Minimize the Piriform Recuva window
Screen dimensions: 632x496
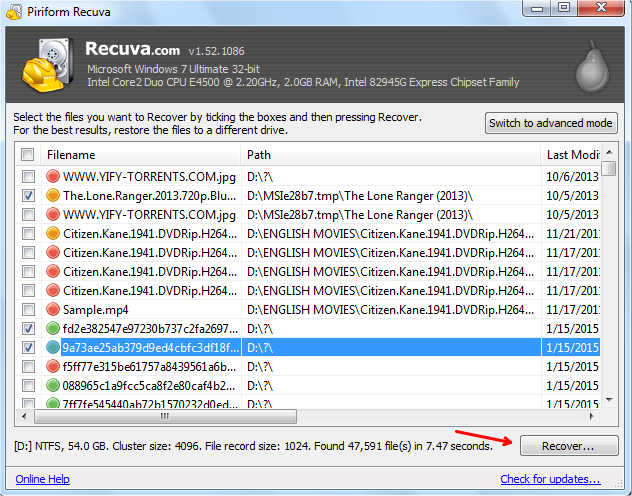point(536,8)
